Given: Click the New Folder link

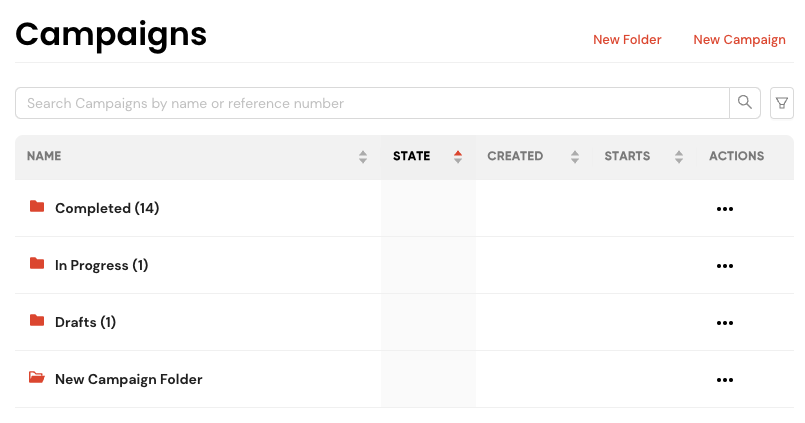Looking at the screenshot, I should [627, 40].
